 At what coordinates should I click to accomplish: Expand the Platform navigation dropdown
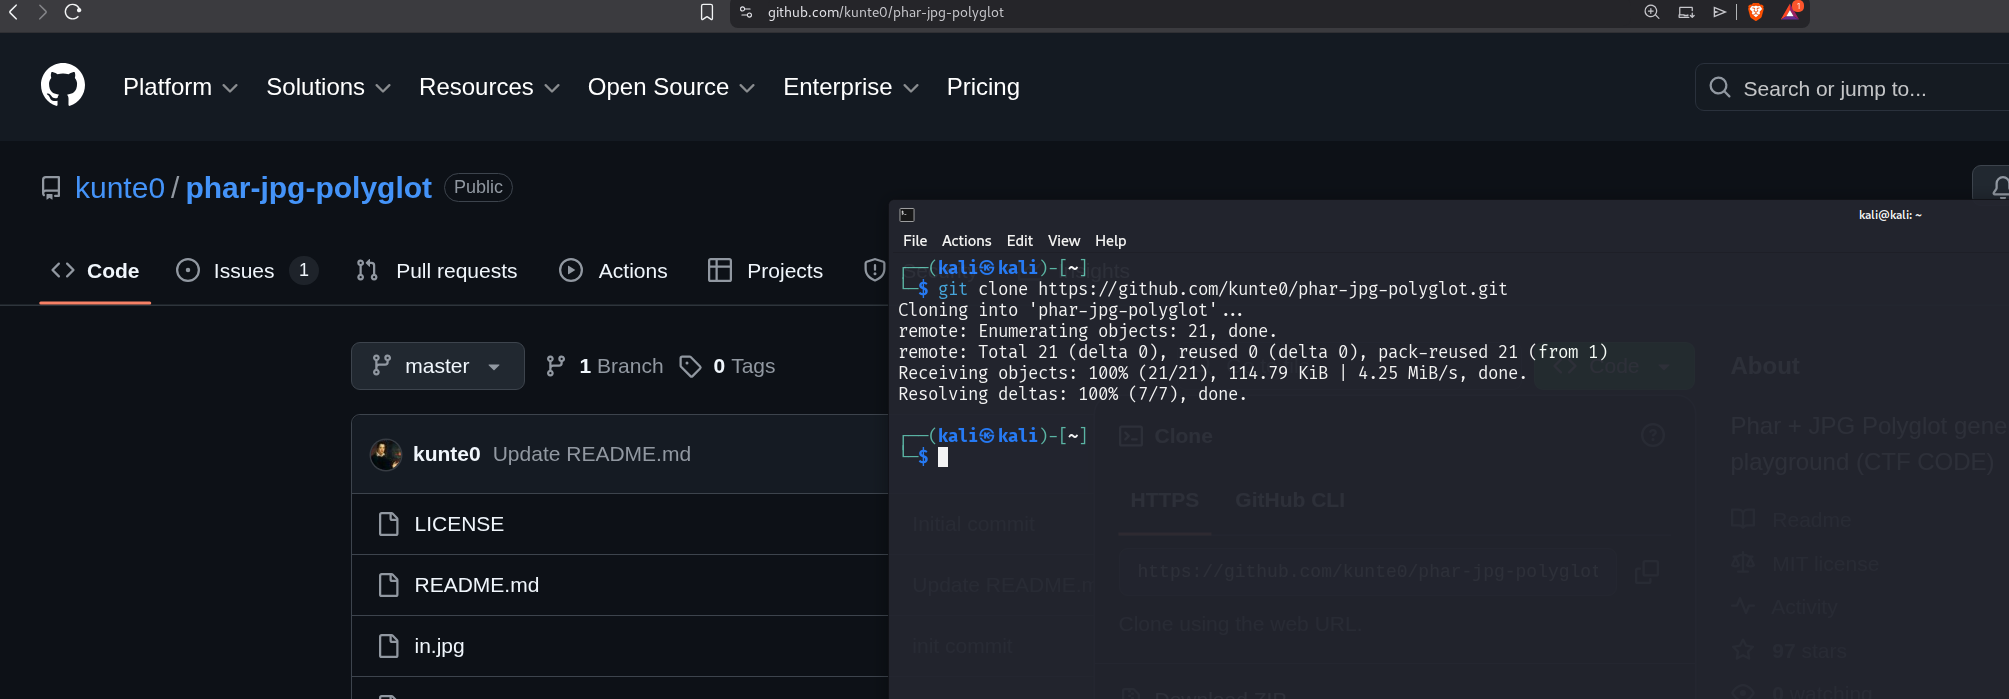pos(180,88)
